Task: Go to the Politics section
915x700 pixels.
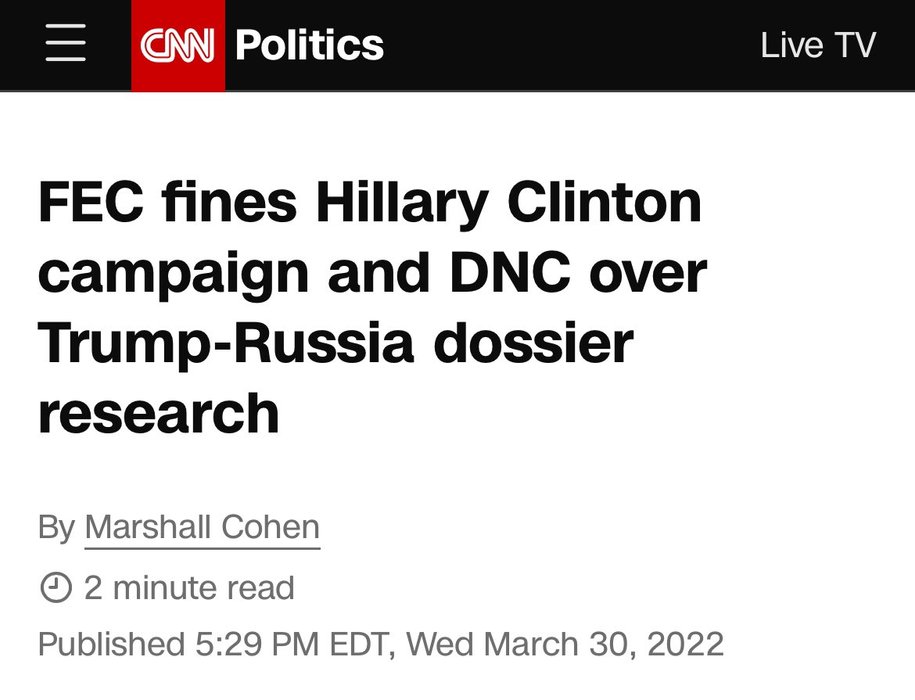Action: click(x=309, y=45)
